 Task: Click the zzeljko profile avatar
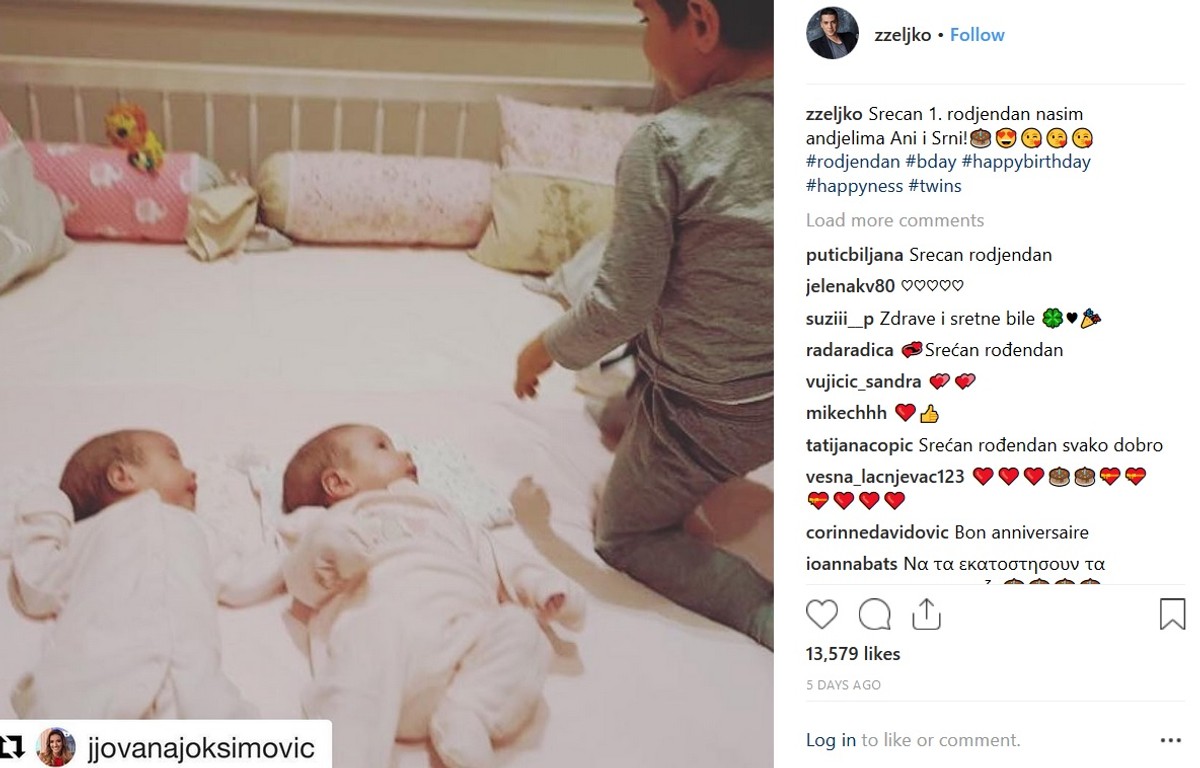pyautogui.click(x=832, y=34)
